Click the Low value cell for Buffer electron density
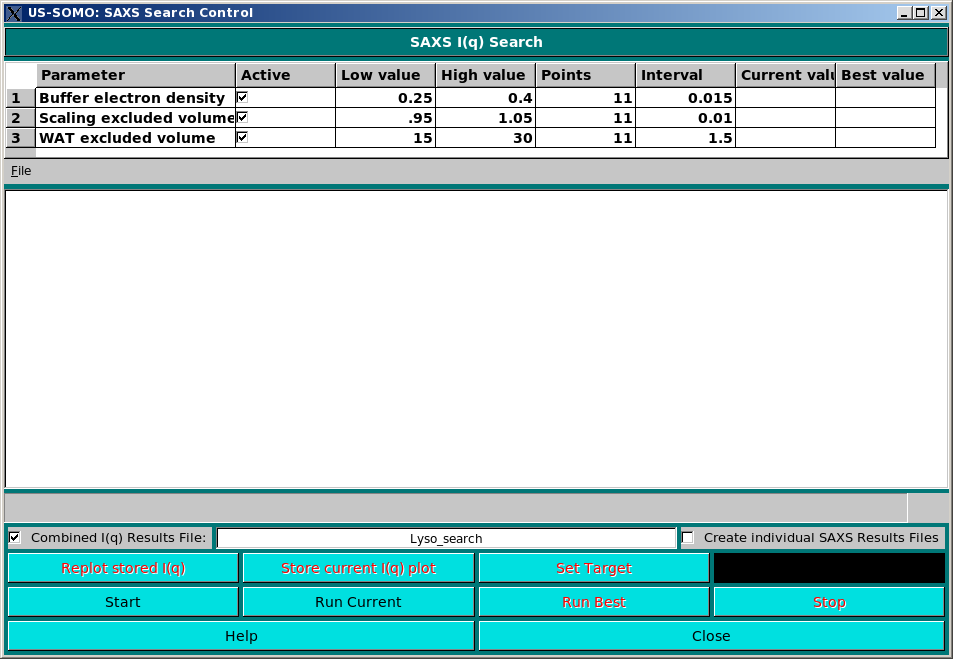This screenshot has width=953, height=659. pos(384,97)
